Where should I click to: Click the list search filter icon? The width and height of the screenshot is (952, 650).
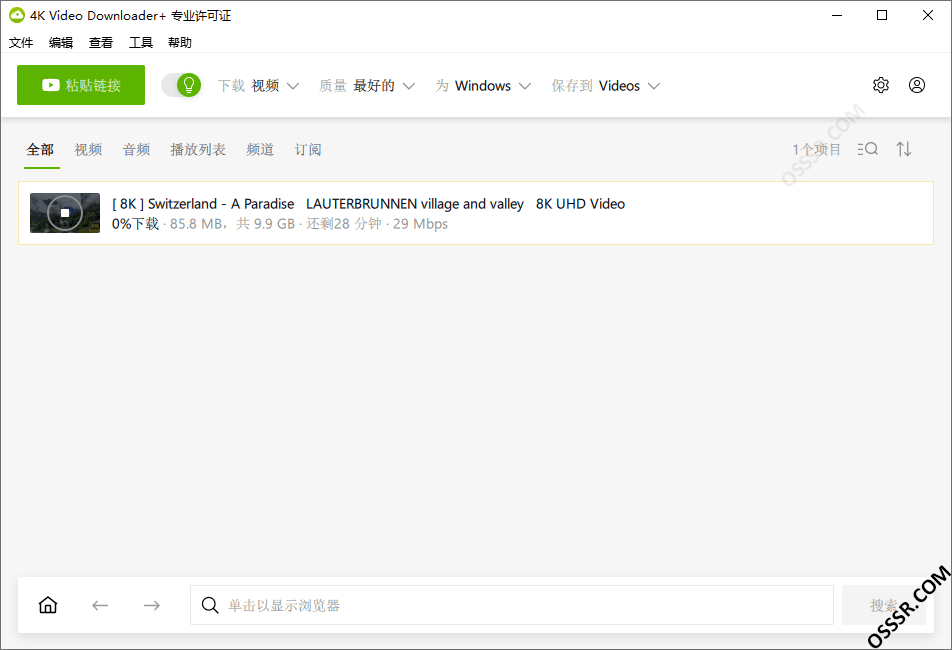[868, 149]
